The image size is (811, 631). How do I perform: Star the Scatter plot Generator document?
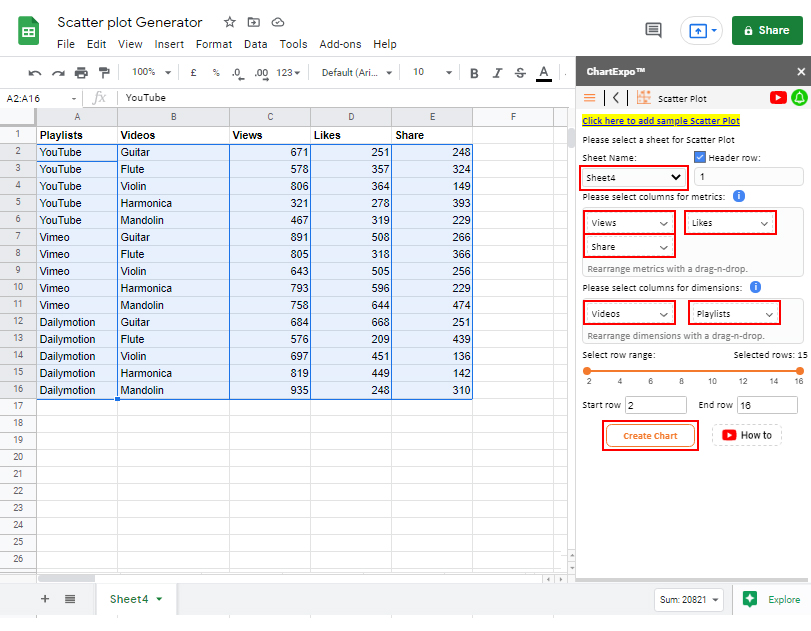[230, 22]
